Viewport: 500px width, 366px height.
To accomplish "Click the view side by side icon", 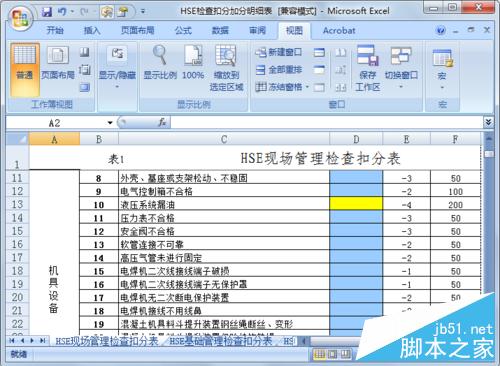I will pos(340,52).
